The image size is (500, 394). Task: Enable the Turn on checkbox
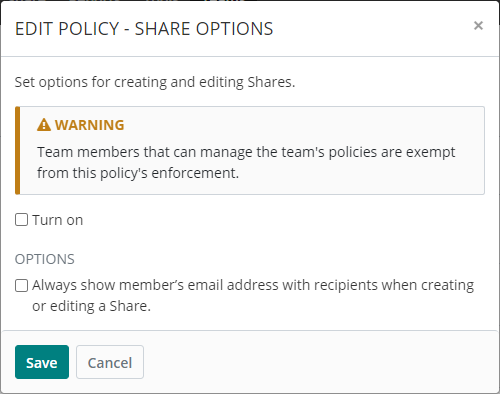21,220
